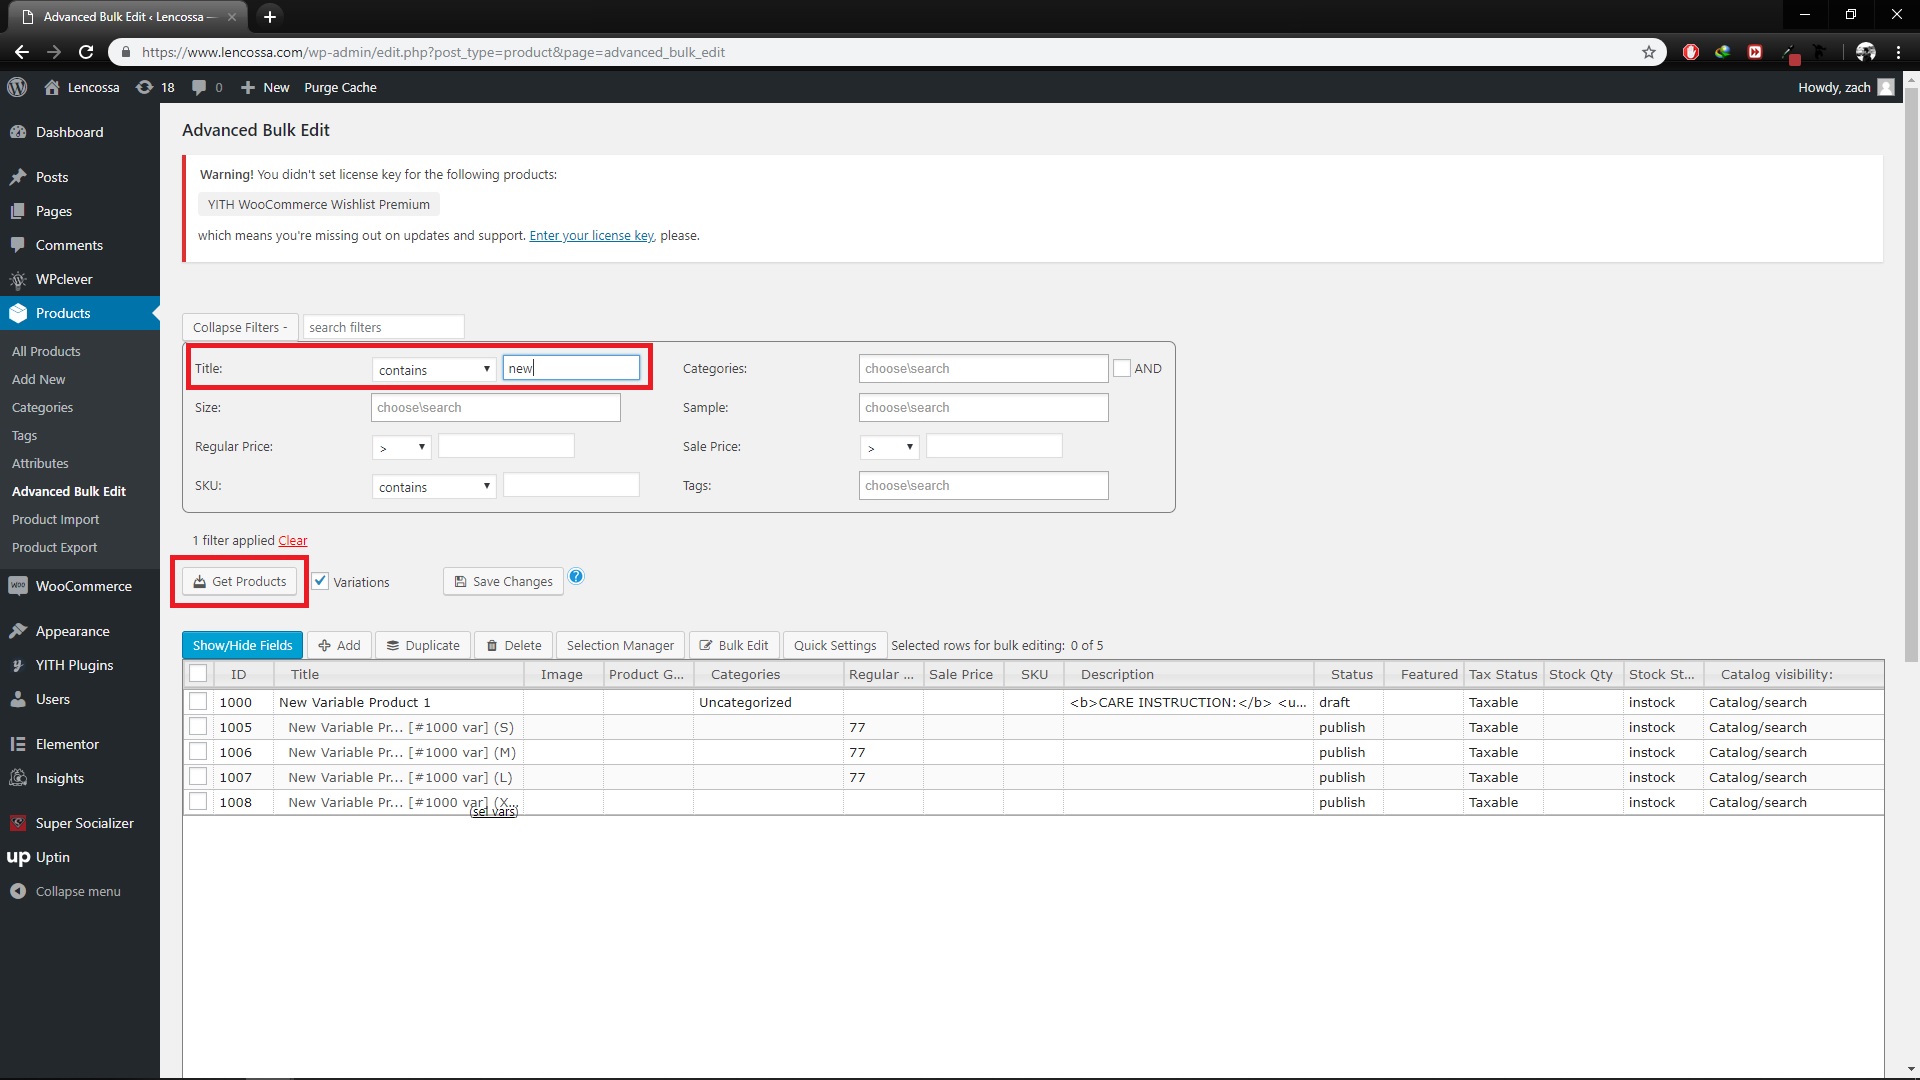Bookmark this page with star icon

tap(1649, 52)
